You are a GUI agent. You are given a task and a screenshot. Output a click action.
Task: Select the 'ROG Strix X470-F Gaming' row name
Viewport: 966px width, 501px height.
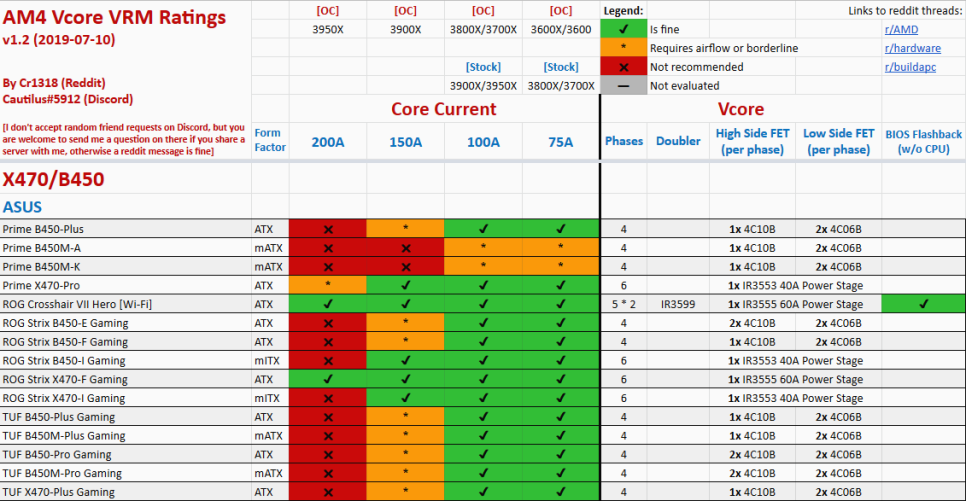65,380
